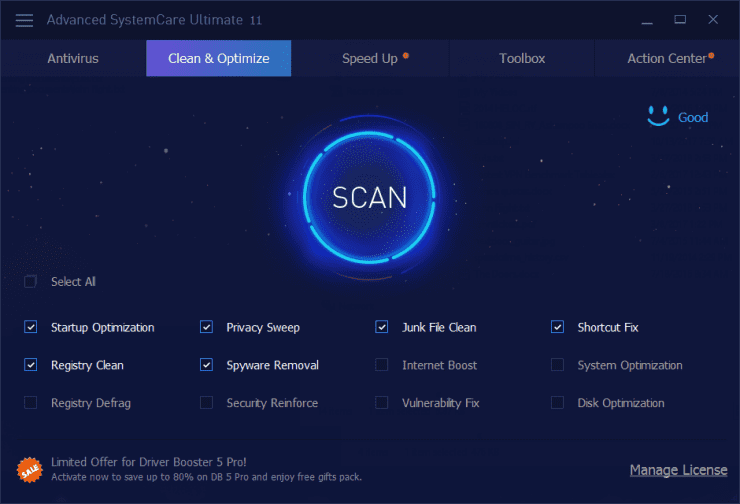Check the Disk Optimization box
Image resolution: width=740 pixels, height=504 pixels.
(557, 403)
